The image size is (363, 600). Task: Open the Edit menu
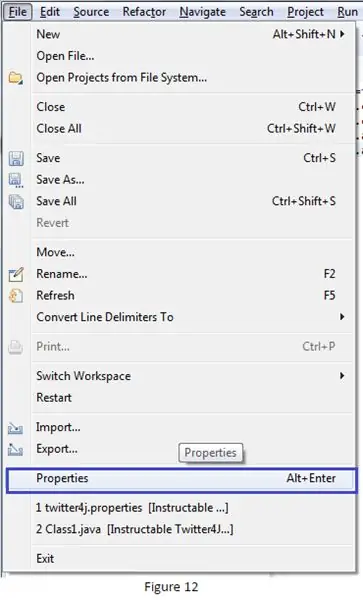point(50,12)
